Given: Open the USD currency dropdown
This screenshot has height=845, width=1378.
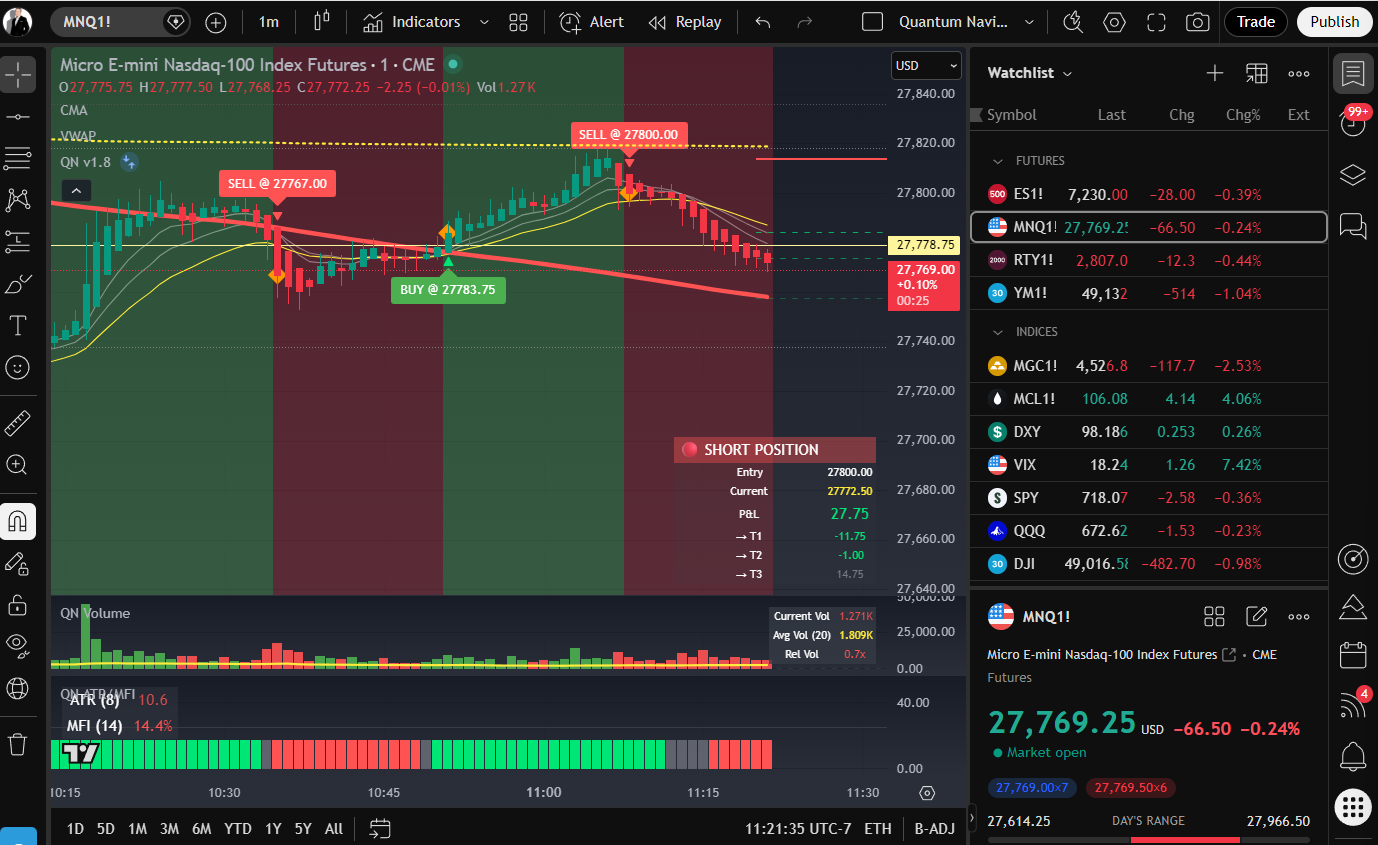Looking at the screenshot, I should [x=925, y=66].
